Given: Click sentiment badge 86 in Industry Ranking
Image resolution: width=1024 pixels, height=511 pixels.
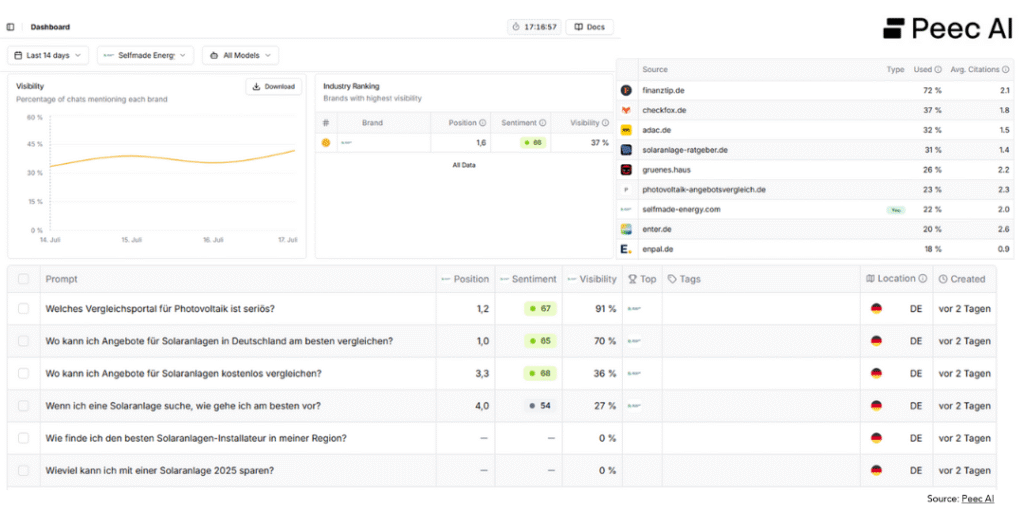Looking at the screenshot, I should point(533,142).
